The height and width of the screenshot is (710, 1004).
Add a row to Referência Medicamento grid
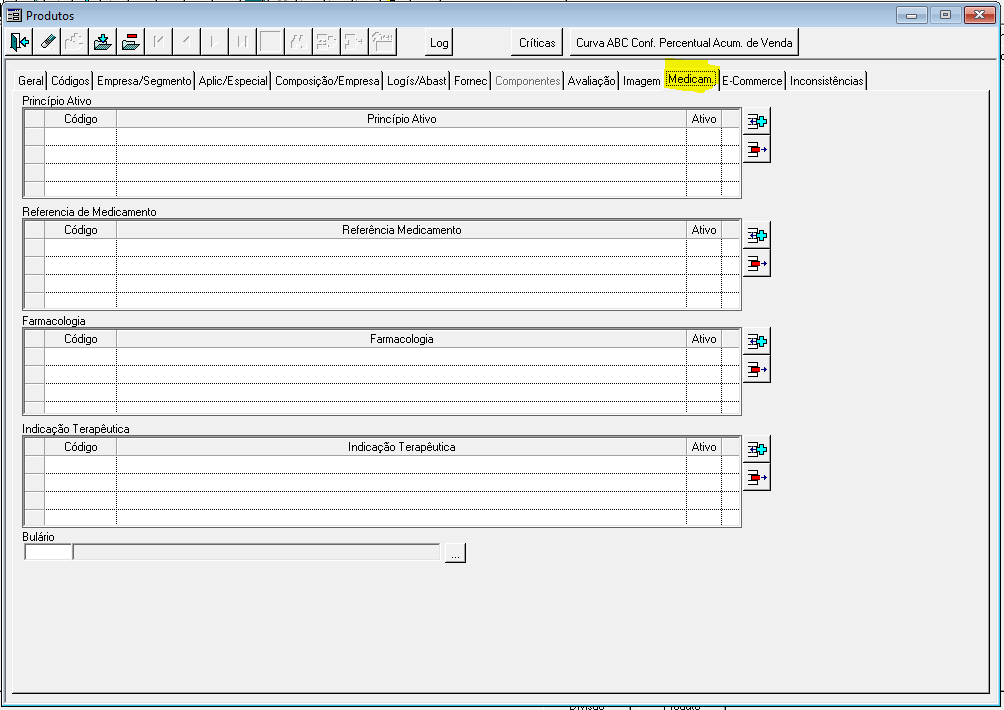pyautogui.click(x=757, y=235)
